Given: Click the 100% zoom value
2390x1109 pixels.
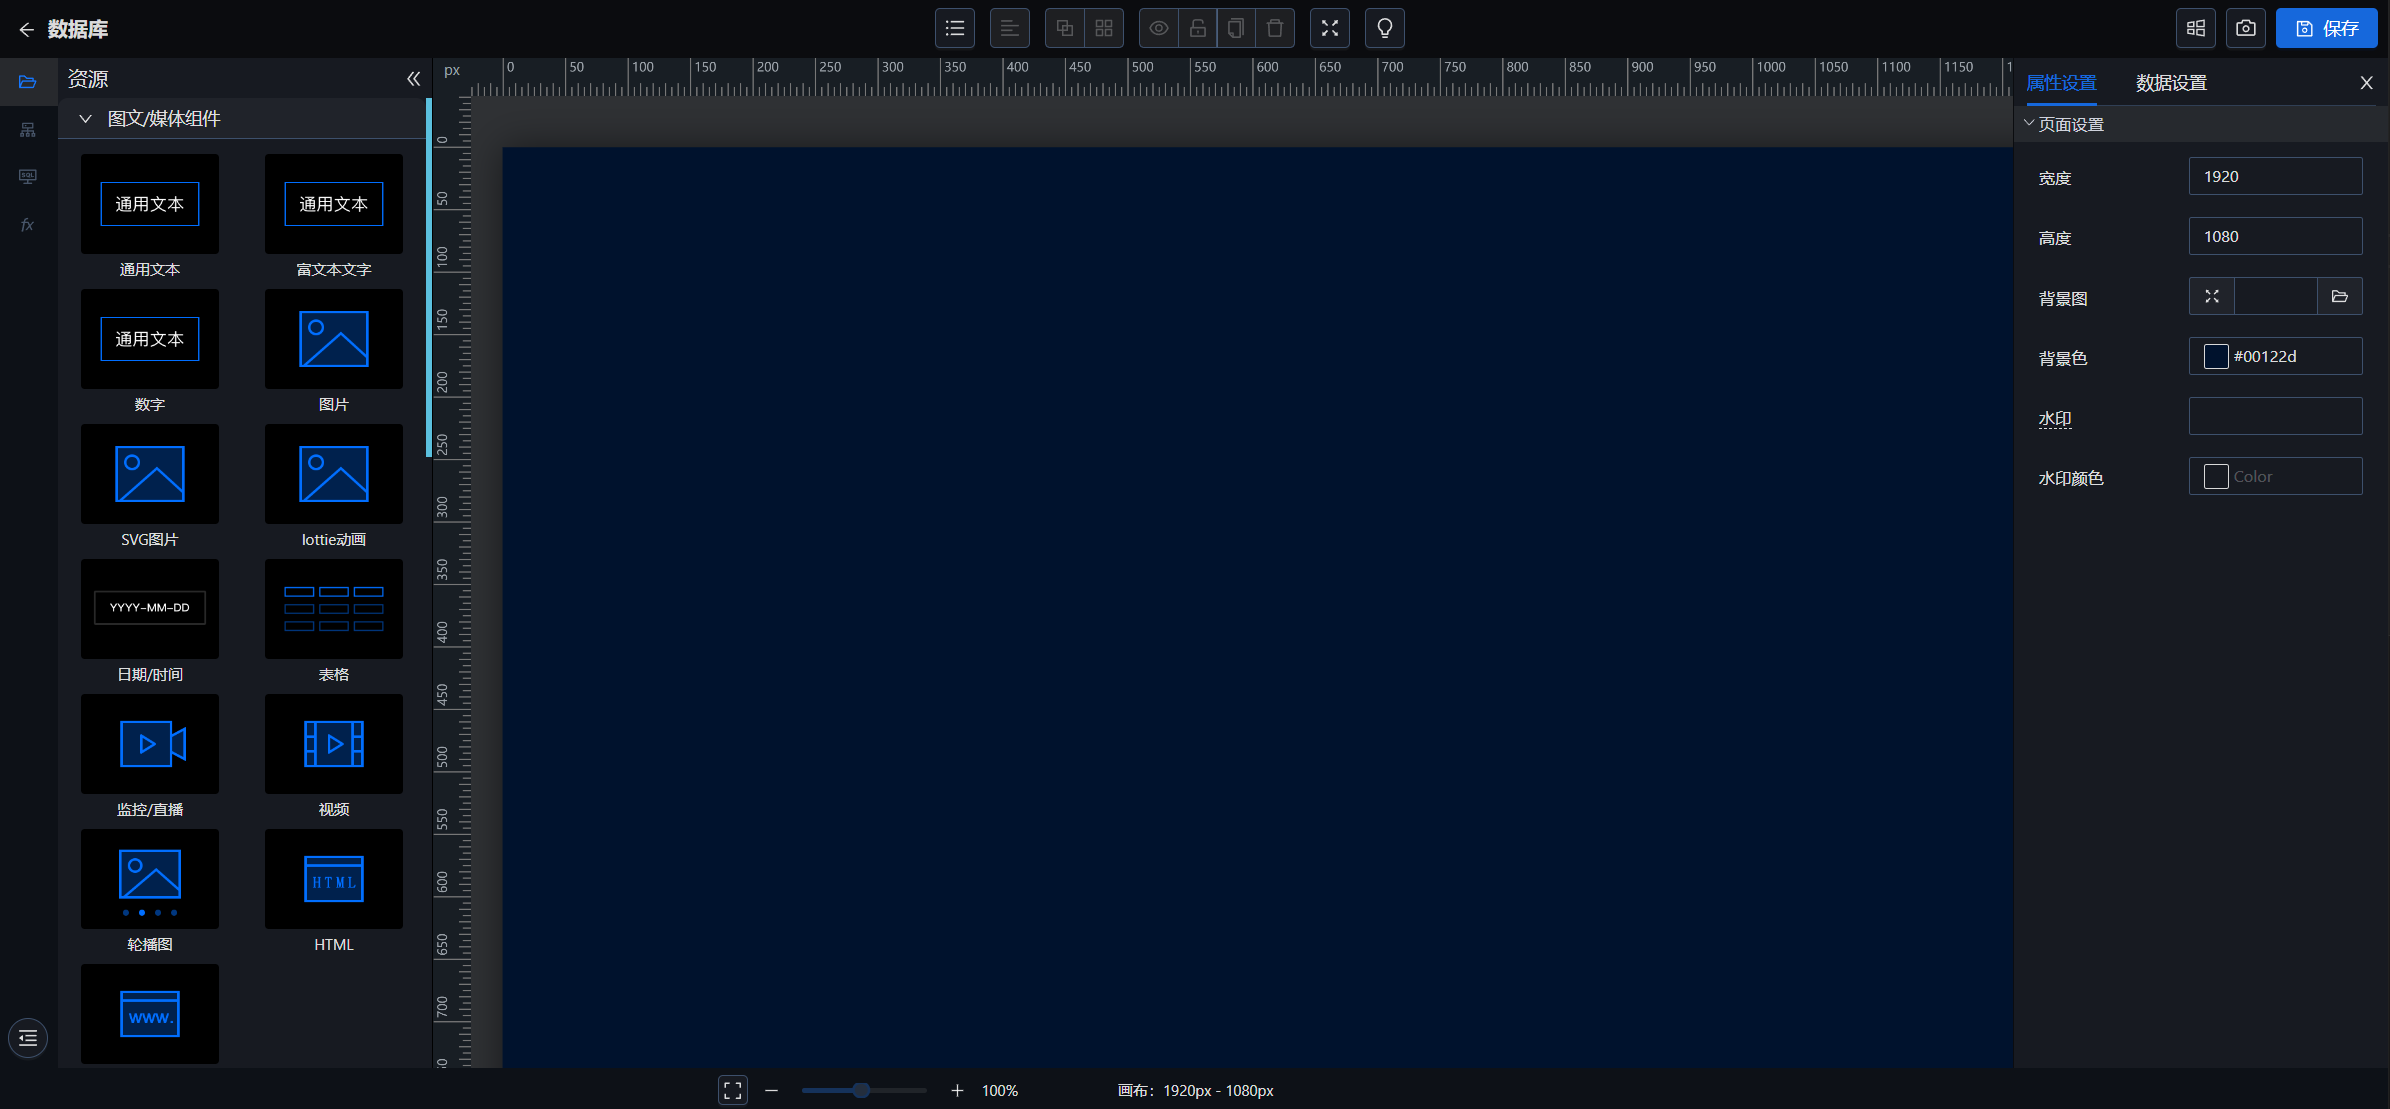Looking at the screenshot, I should point(999,1090).
